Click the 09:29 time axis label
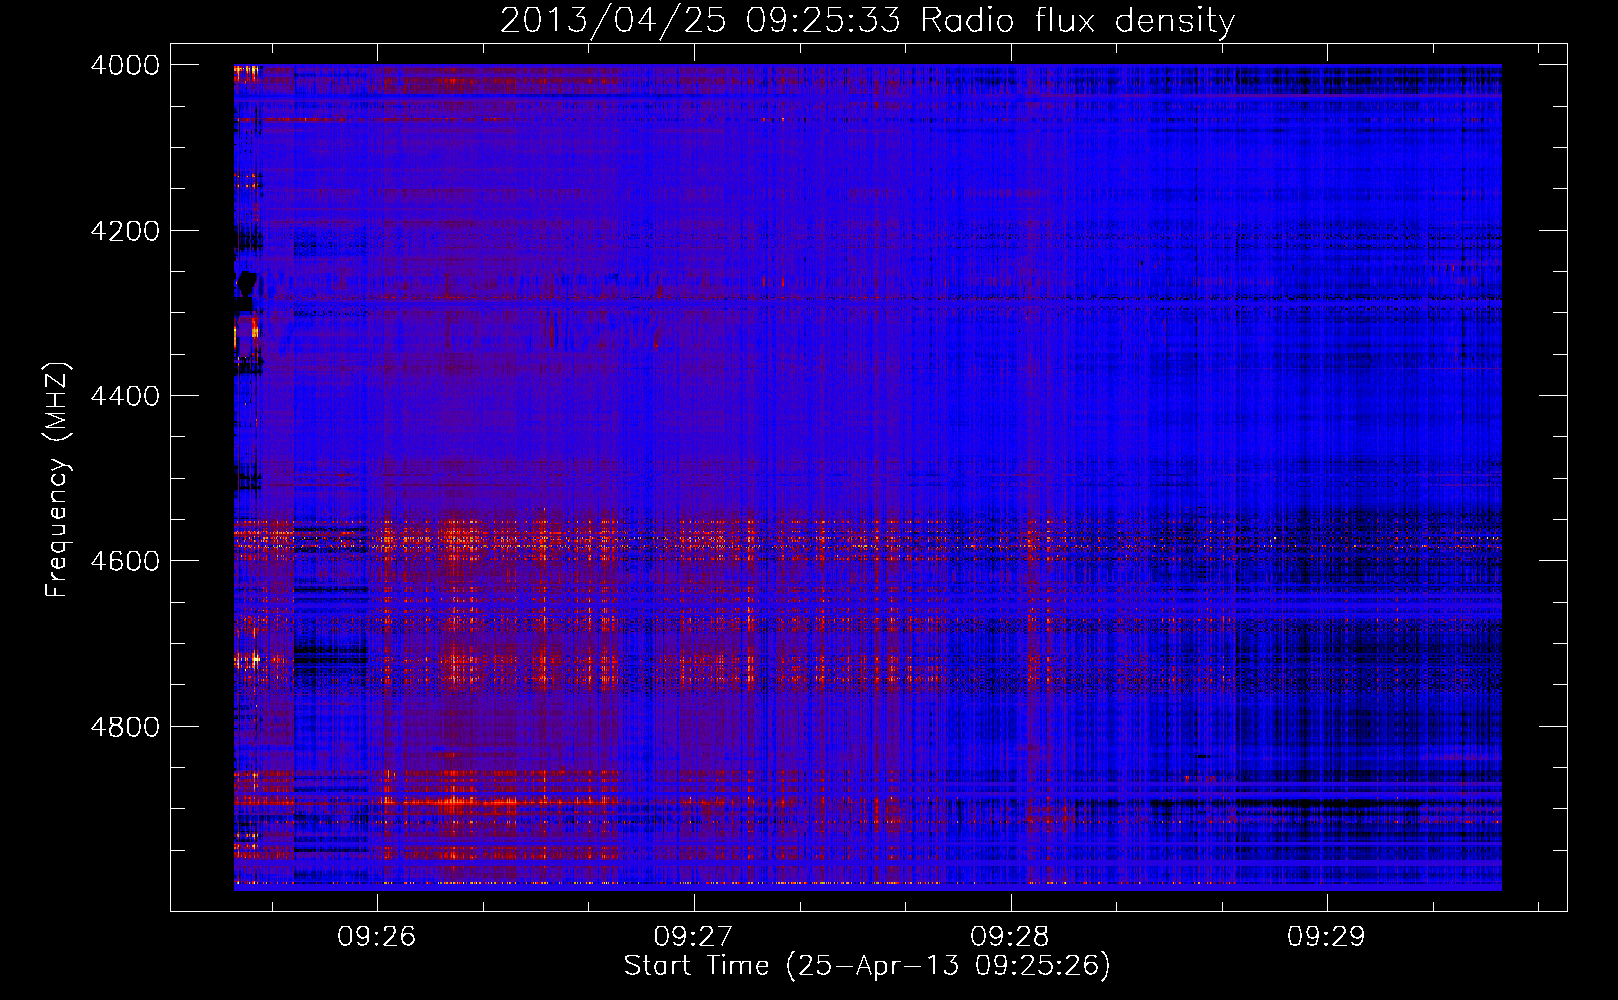 tap(1326, 937)
